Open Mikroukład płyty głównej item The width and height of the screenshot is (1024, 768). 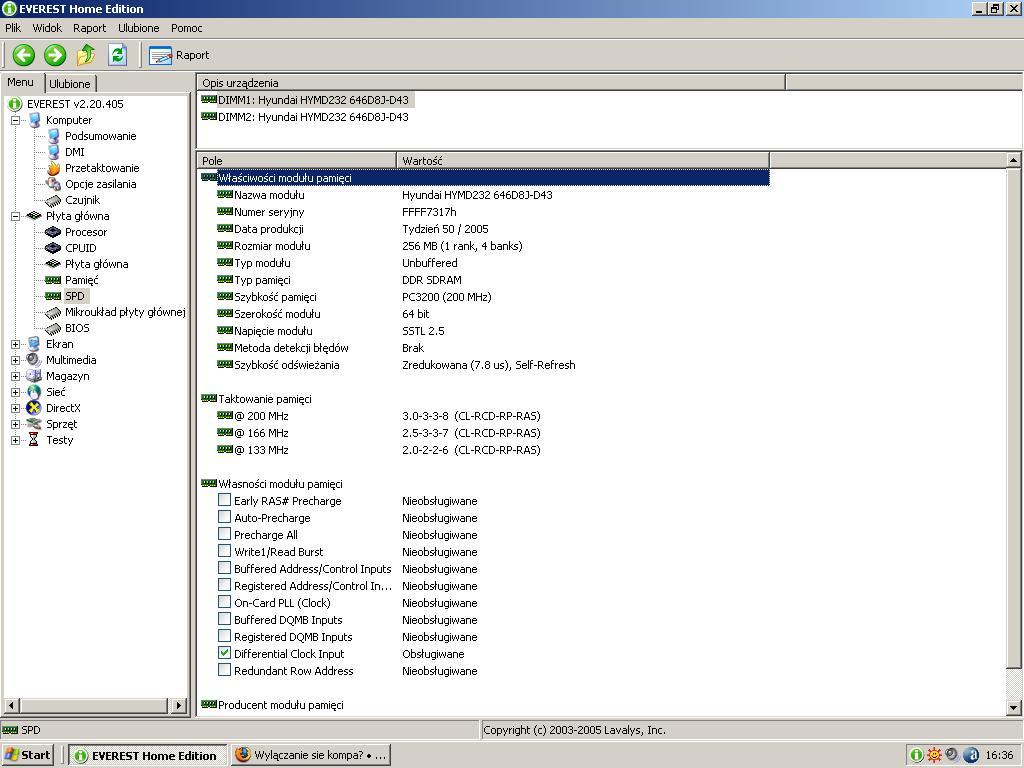click(x=125, y=312)
